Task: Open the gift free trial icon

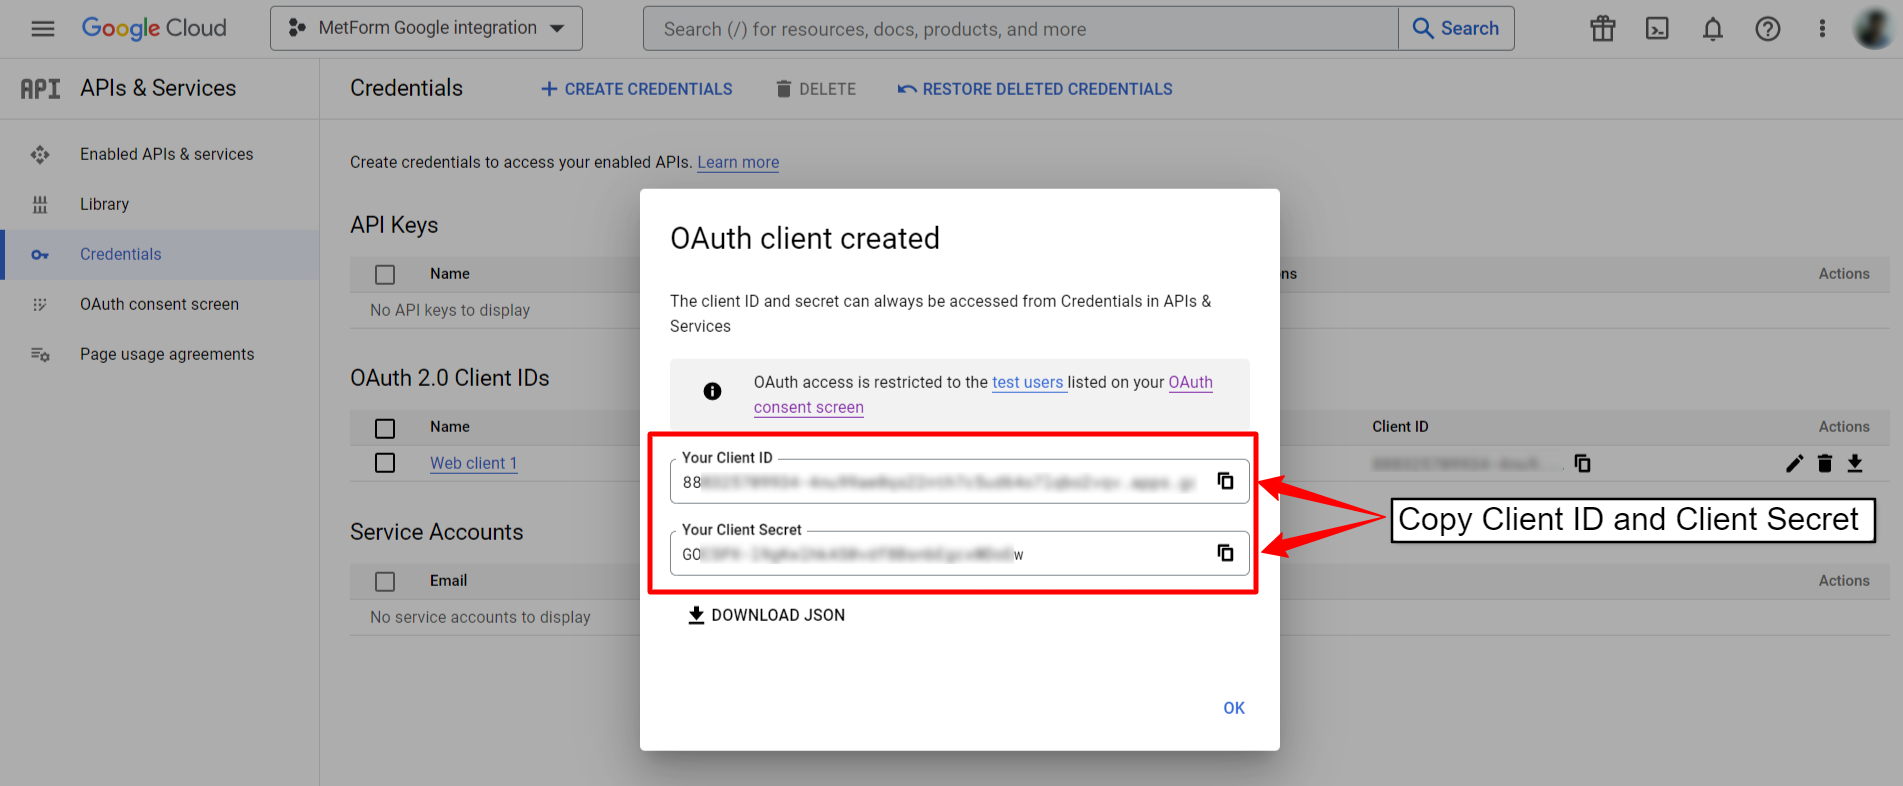Action: click(x=1603, y=29)
